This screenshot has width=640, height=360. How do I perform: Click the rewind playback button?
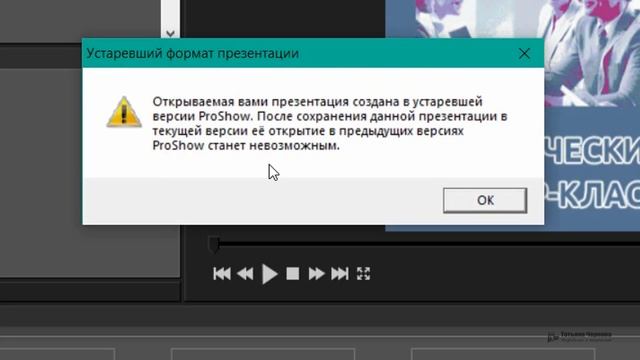point(245,273)
